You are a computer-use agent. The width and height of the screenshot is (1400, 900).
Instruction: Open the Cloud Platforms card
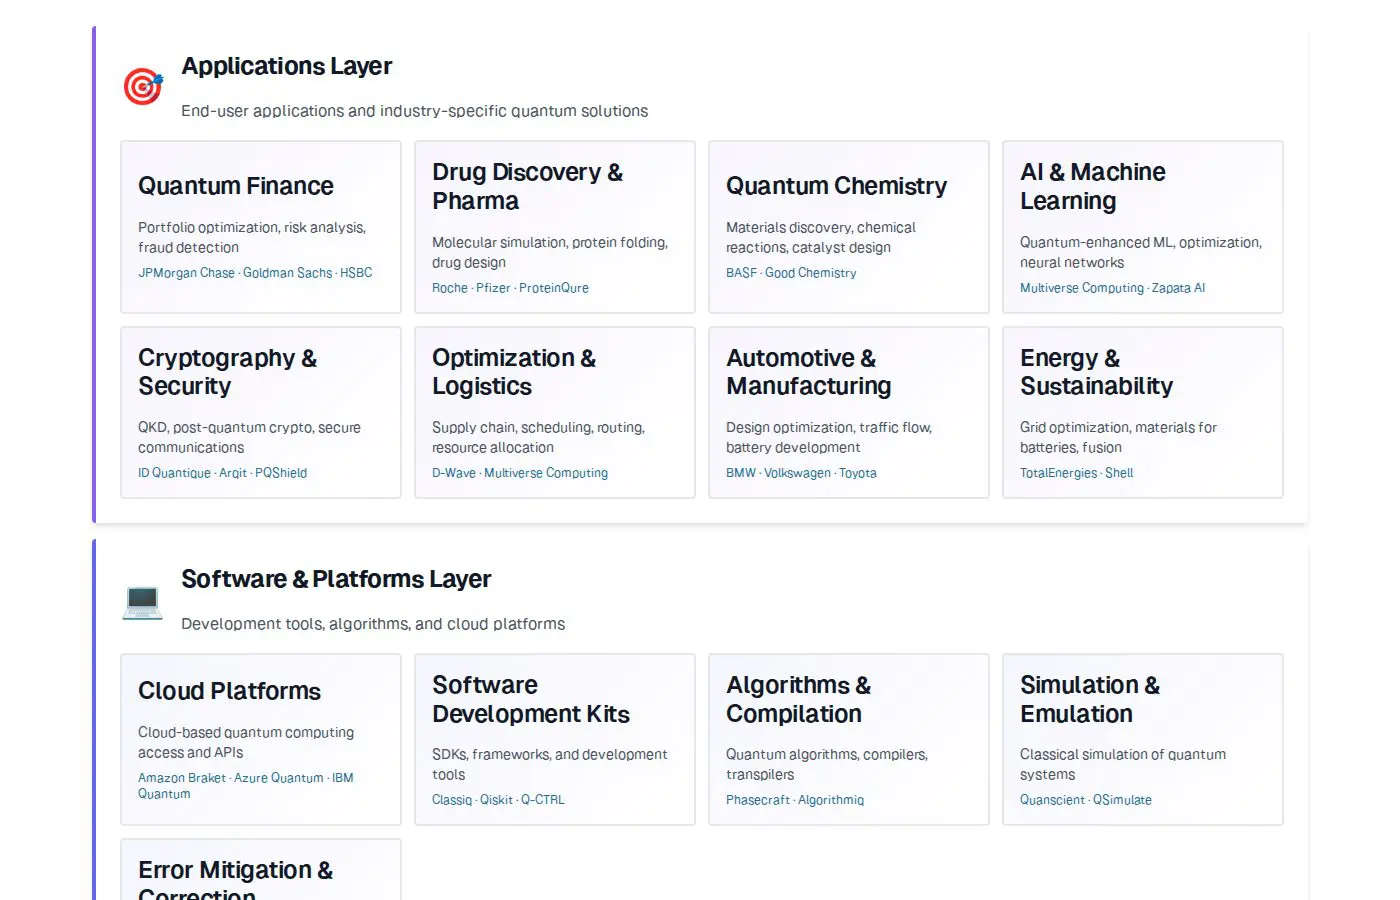click(x=261, y=740)
